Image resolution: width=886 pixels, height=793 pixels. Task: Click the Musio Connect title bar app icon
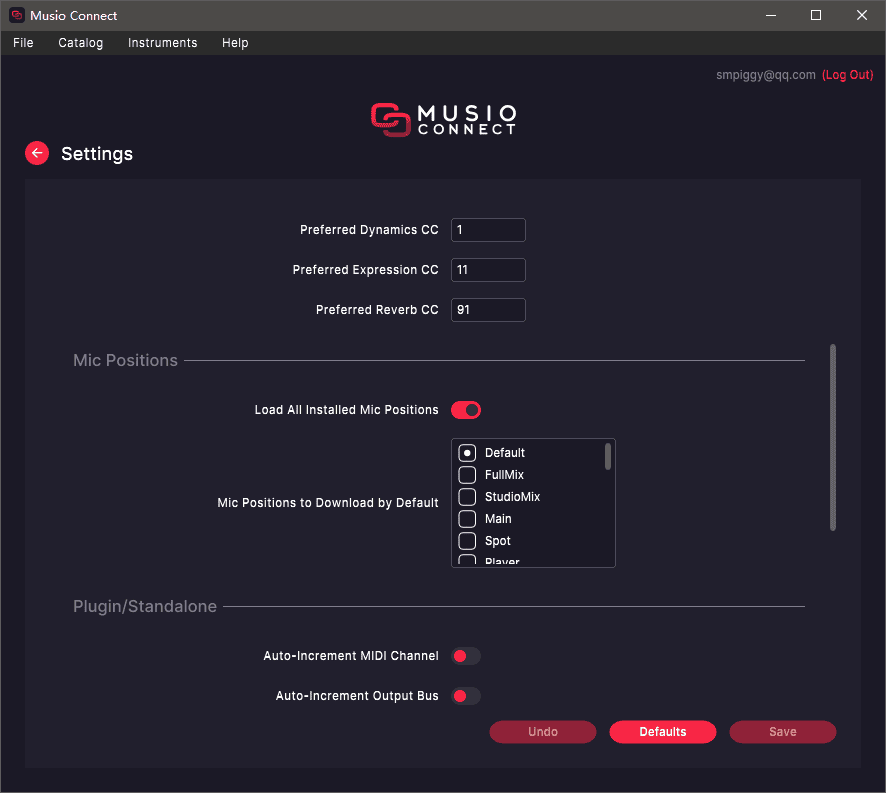pyautogui.click(x=17, y=15)
